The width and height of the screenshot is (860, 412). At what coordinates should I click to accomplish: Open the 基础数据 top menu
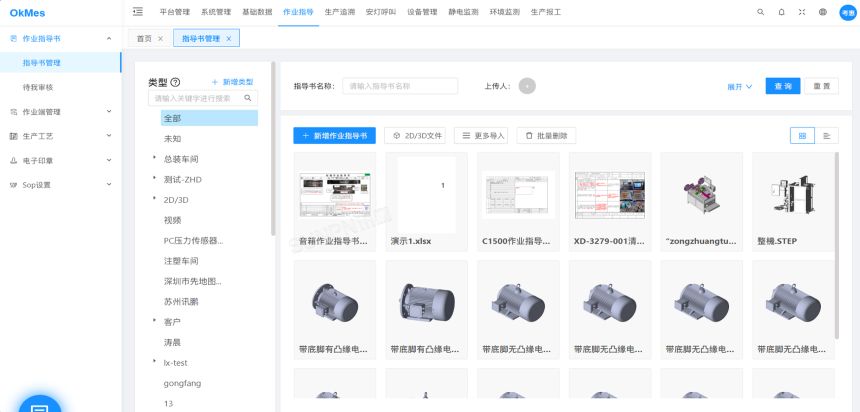(257, 12)
